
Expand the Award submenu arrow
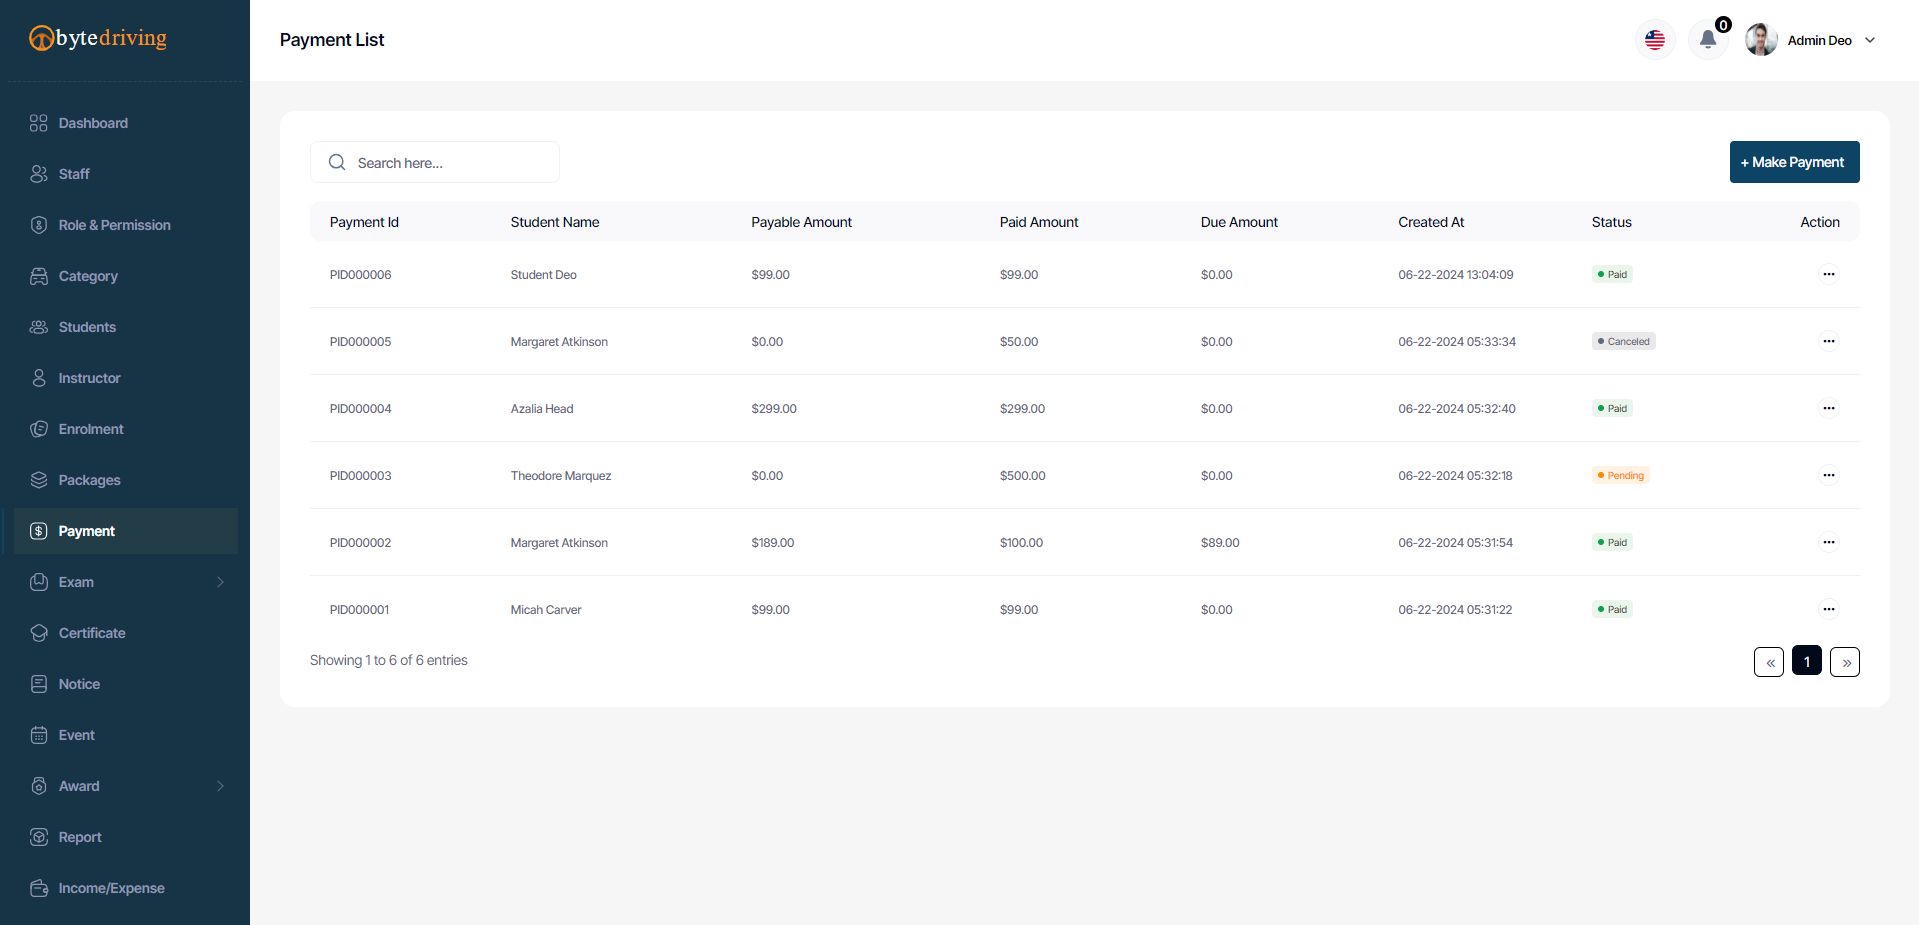click(x=220, y=786)
